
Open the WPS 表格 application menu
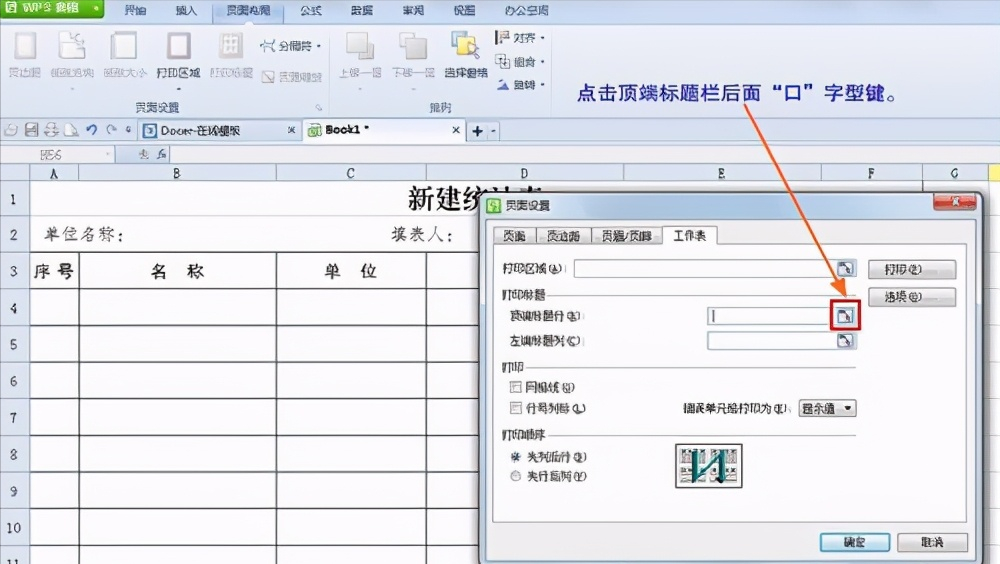(x=52, y=9)
